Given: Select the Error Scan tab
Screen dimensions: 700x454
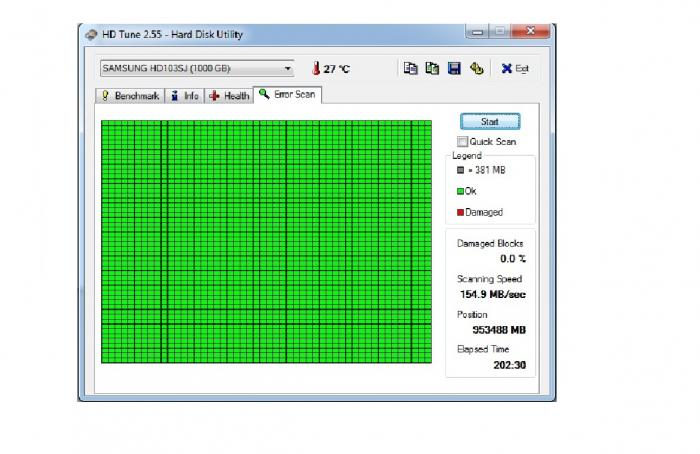Looking at the screenshot, I should point(288,95).
